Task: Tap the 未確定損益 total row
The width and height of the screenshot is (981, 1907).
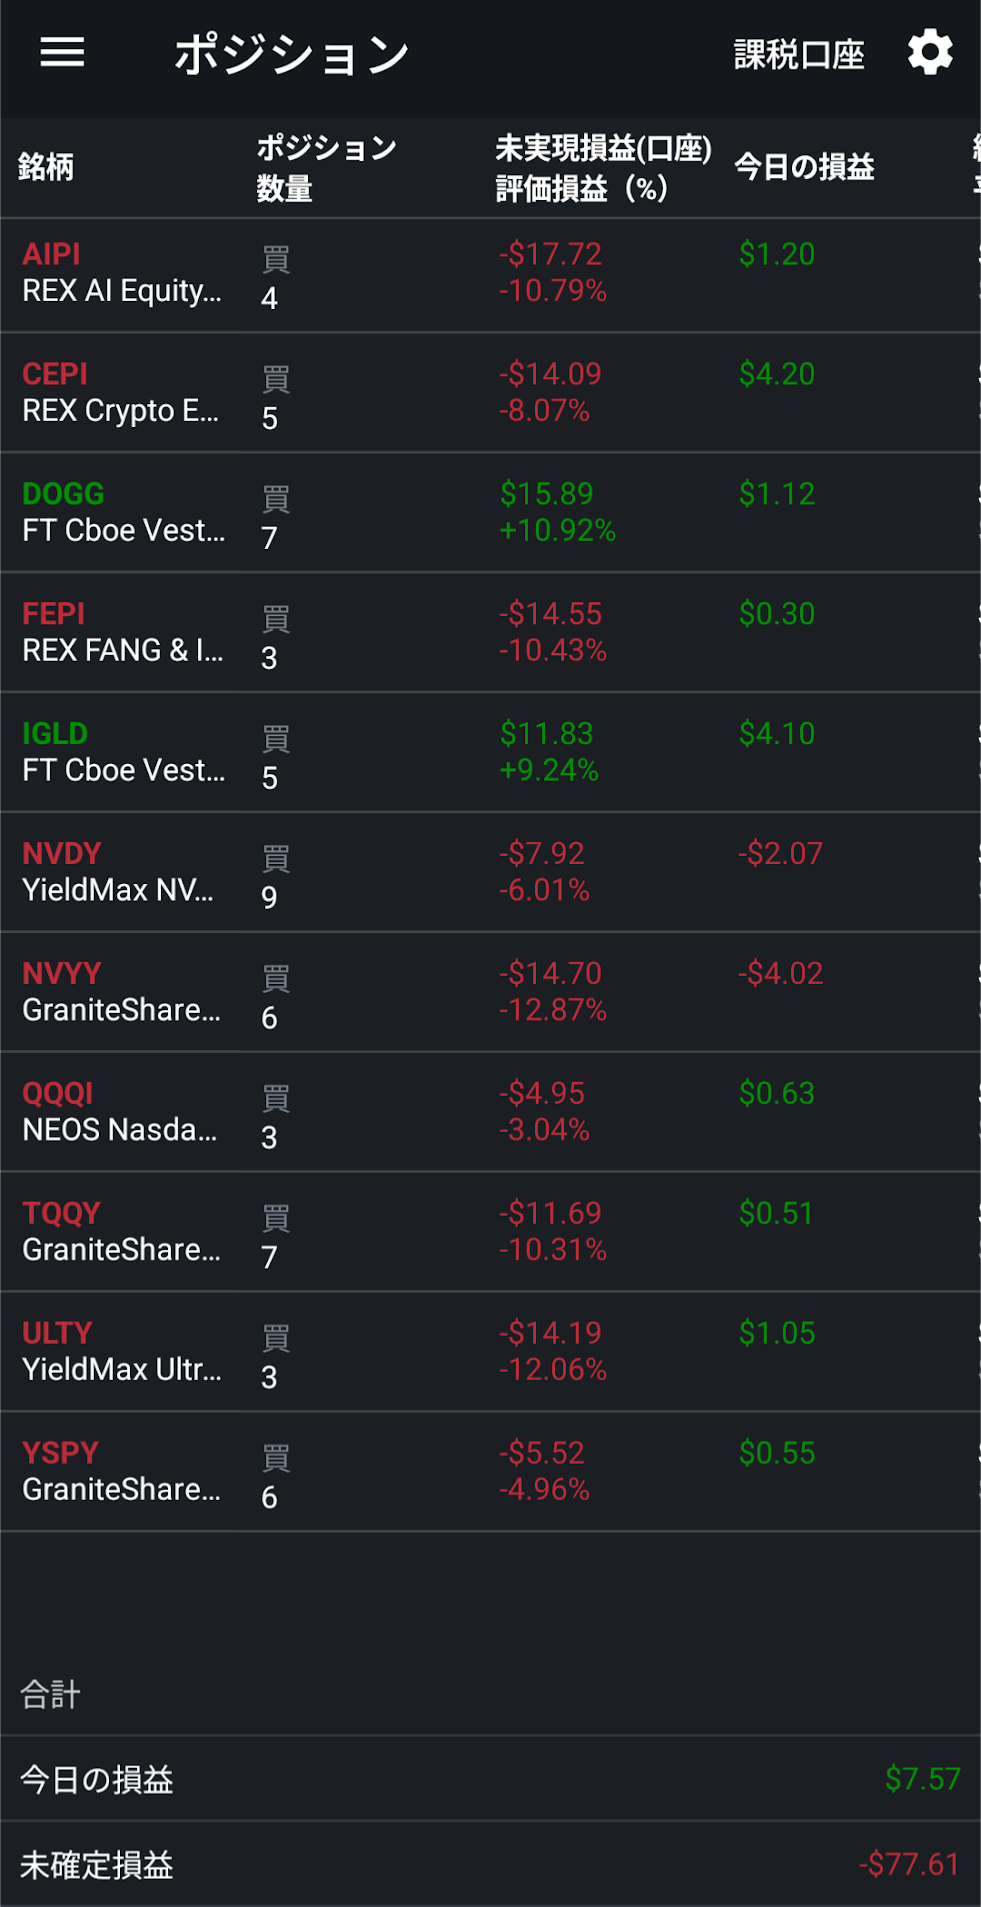Action: point(490,1864)
